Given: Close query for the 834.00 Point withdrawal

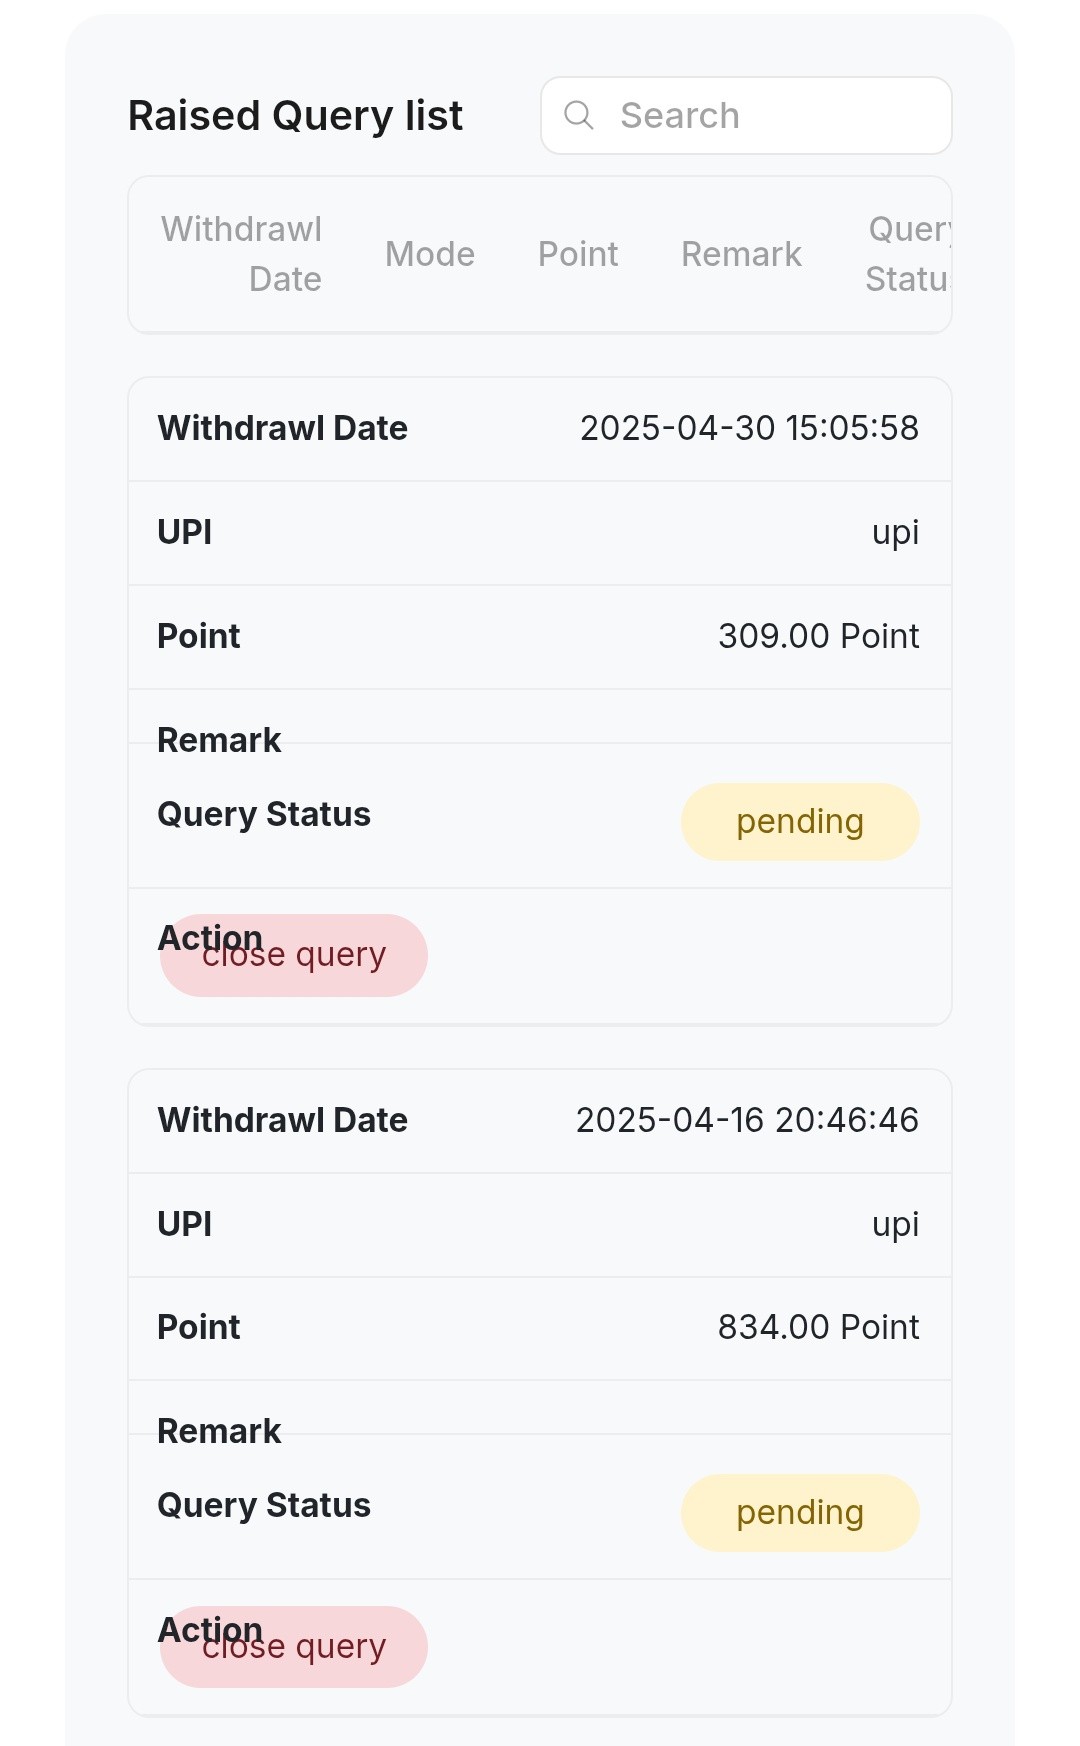Looking at the screenshot, I should pos(294,1646).
